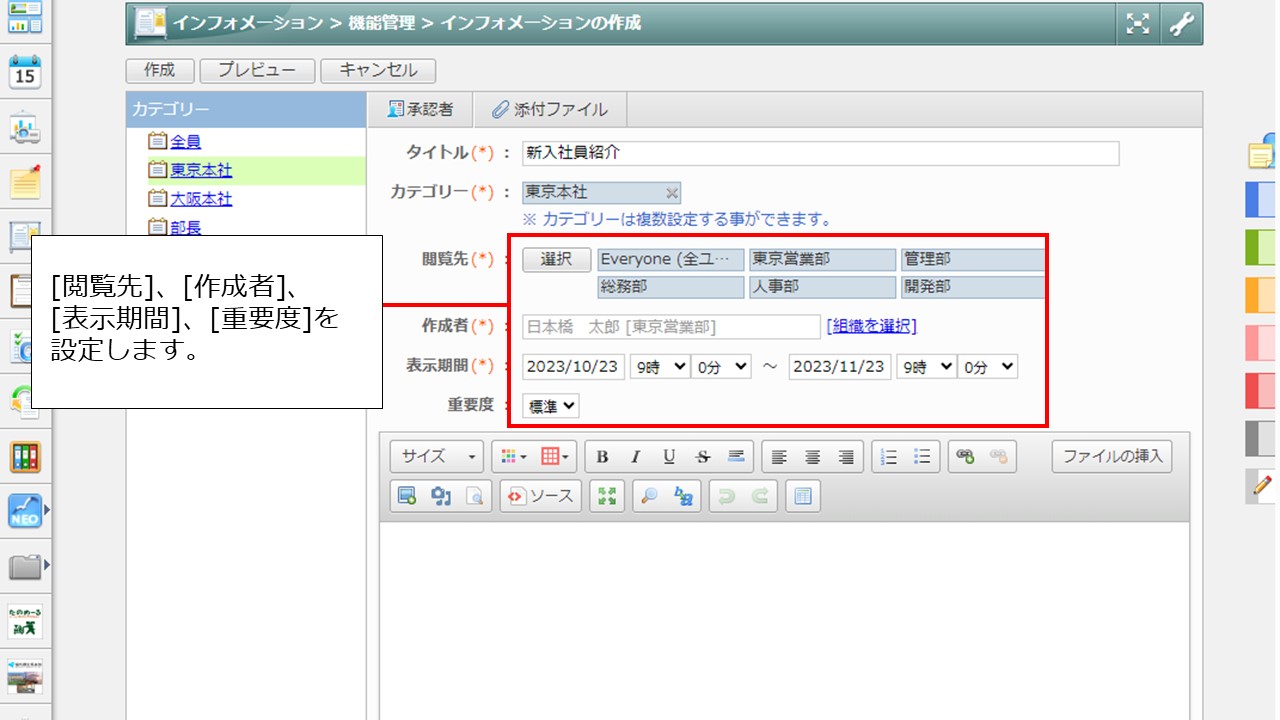1280x720 pixels.
Task: Maximize the editor with green arrows icon
Action: point(606,496)
